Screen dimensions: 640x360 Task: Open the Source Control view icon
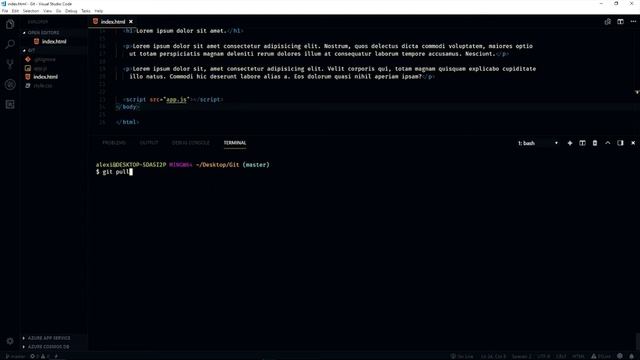pos(10,64)
